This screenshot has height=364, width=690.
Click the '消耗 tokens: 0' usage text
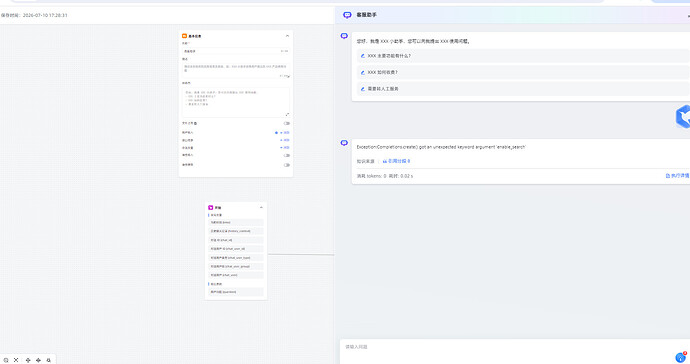371,176
